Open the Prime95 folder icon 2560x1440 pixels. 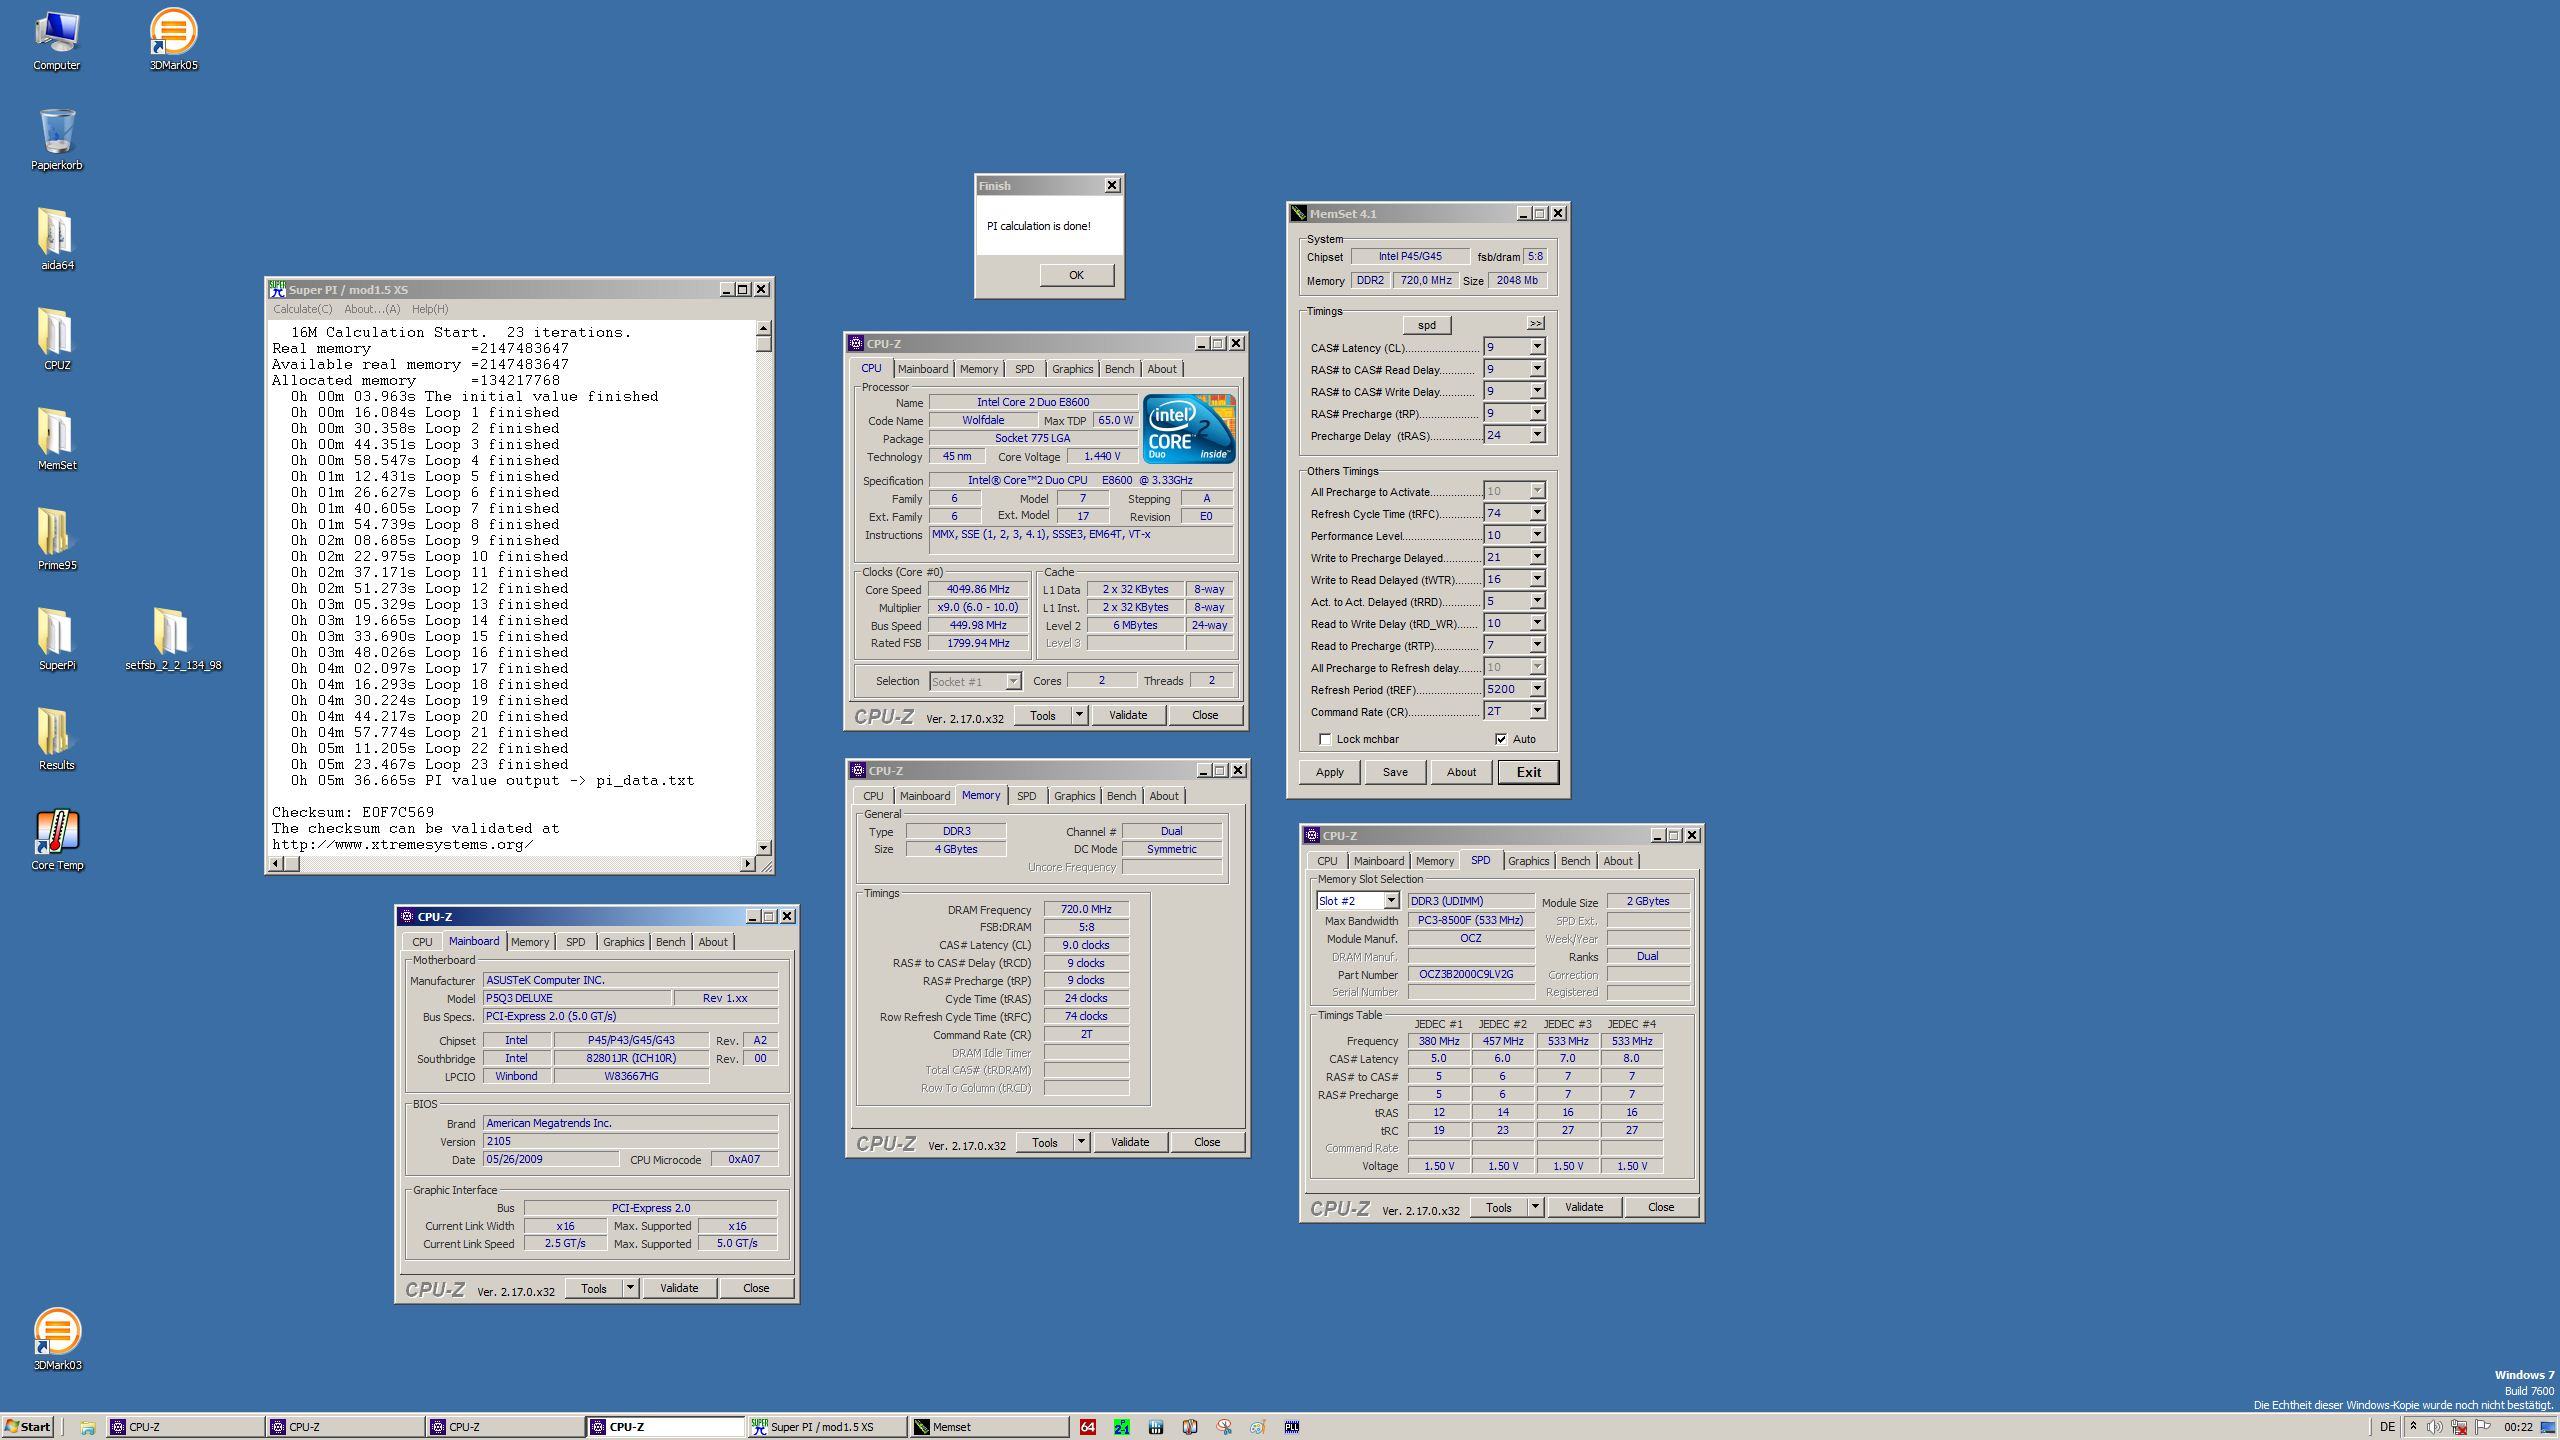click(x=57, y=533)
